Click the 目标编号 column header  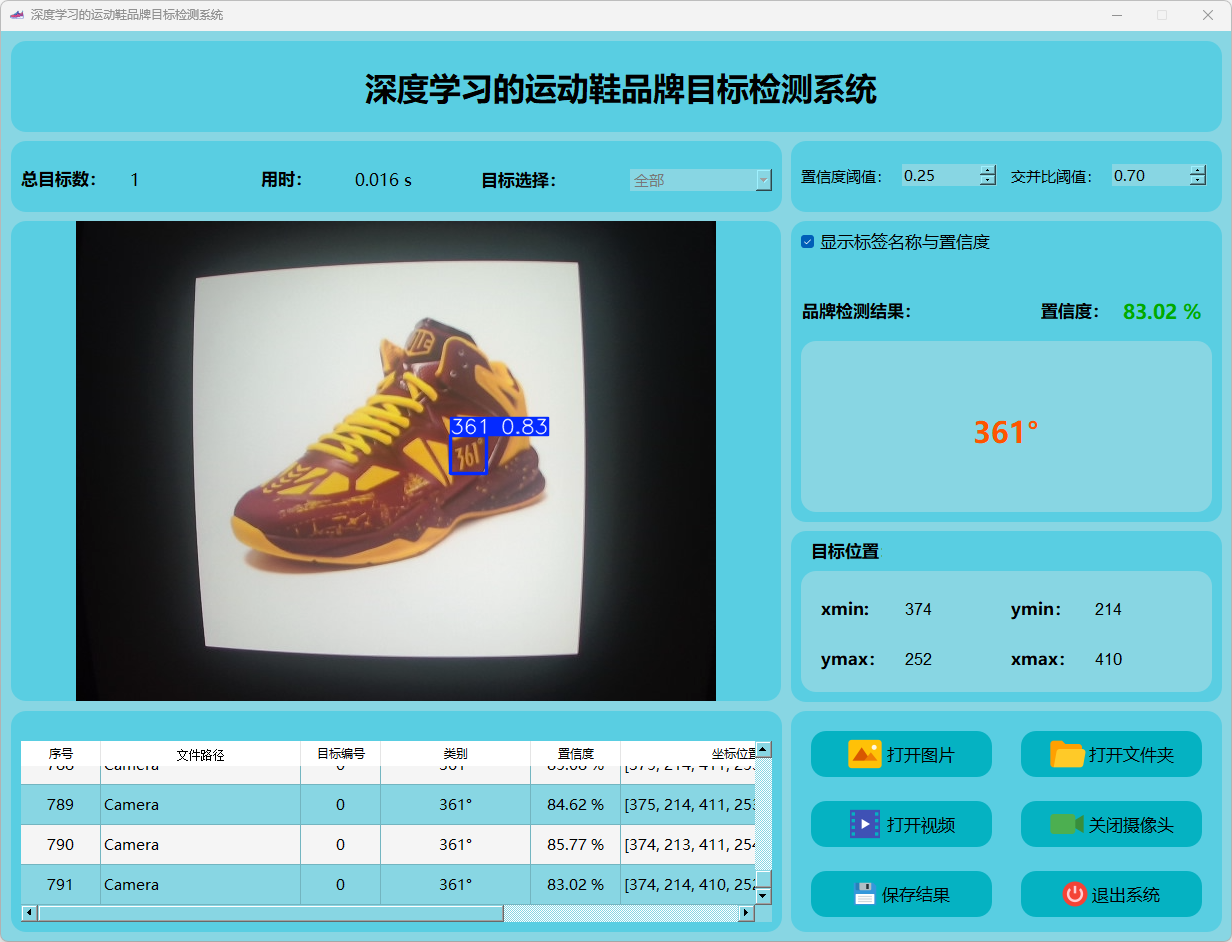340,754
